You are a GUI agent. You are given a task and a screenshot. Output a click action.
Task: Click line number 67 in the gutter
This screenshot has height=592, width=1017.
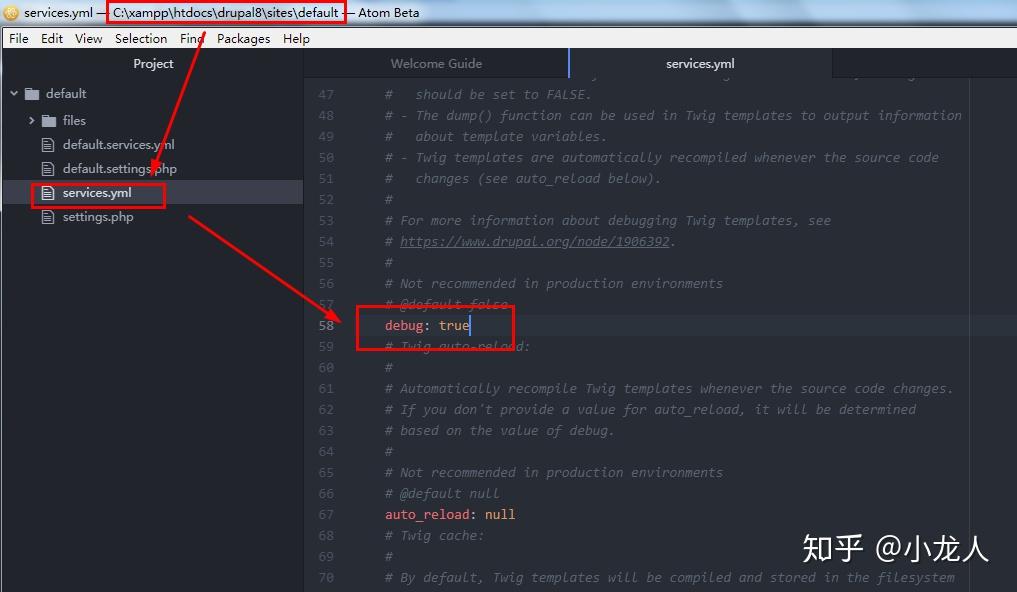[x=326, y=514]
